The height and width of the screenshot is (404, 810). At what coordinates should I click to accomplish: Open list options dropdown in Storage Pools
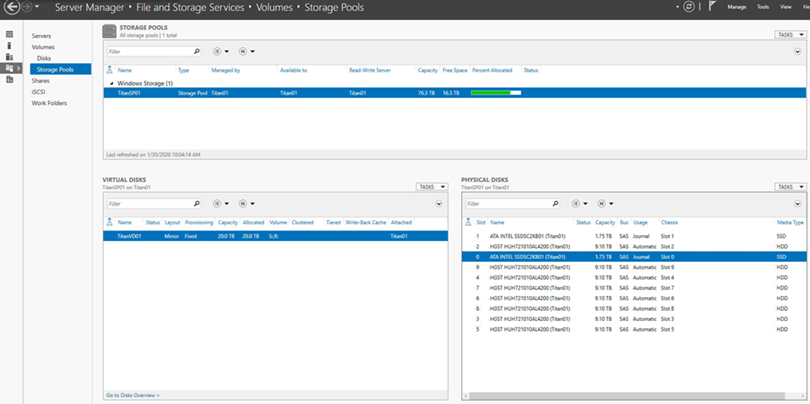(x=221, y=52)
